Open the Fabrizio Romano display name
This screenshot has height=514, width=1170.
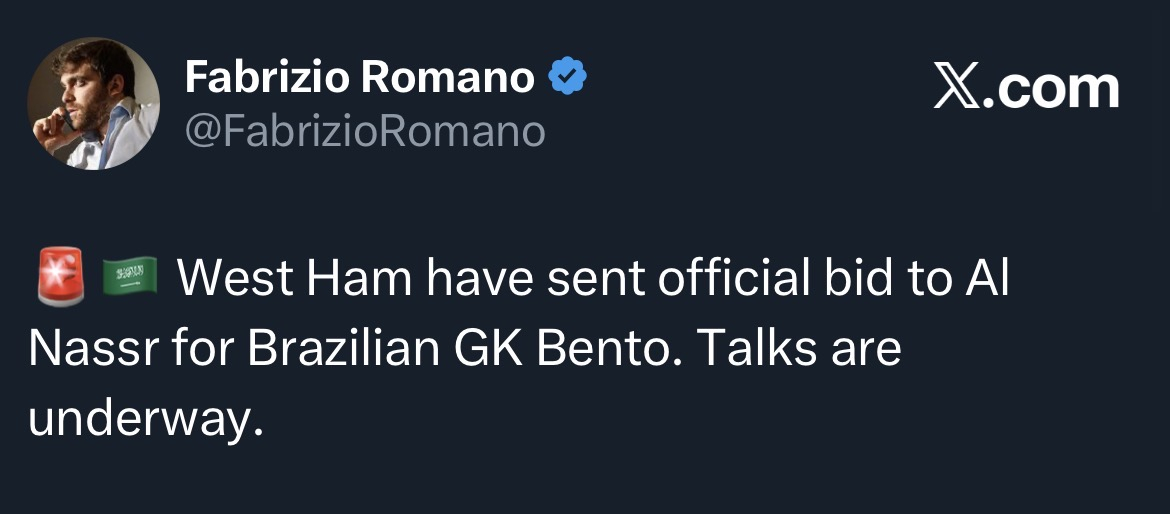pyautogui.click(x=359, y=78)
